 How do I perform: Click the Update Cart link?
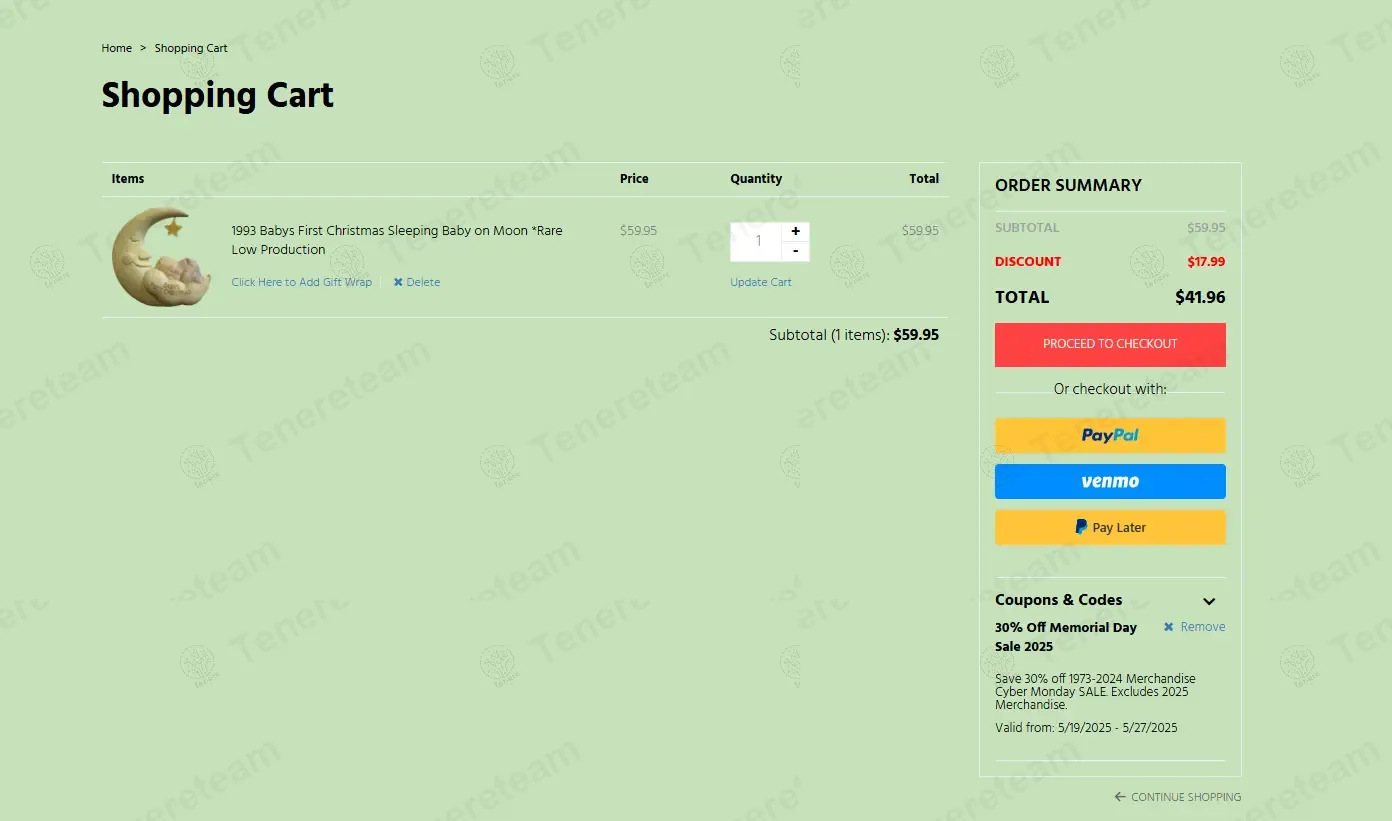[760, 282]
